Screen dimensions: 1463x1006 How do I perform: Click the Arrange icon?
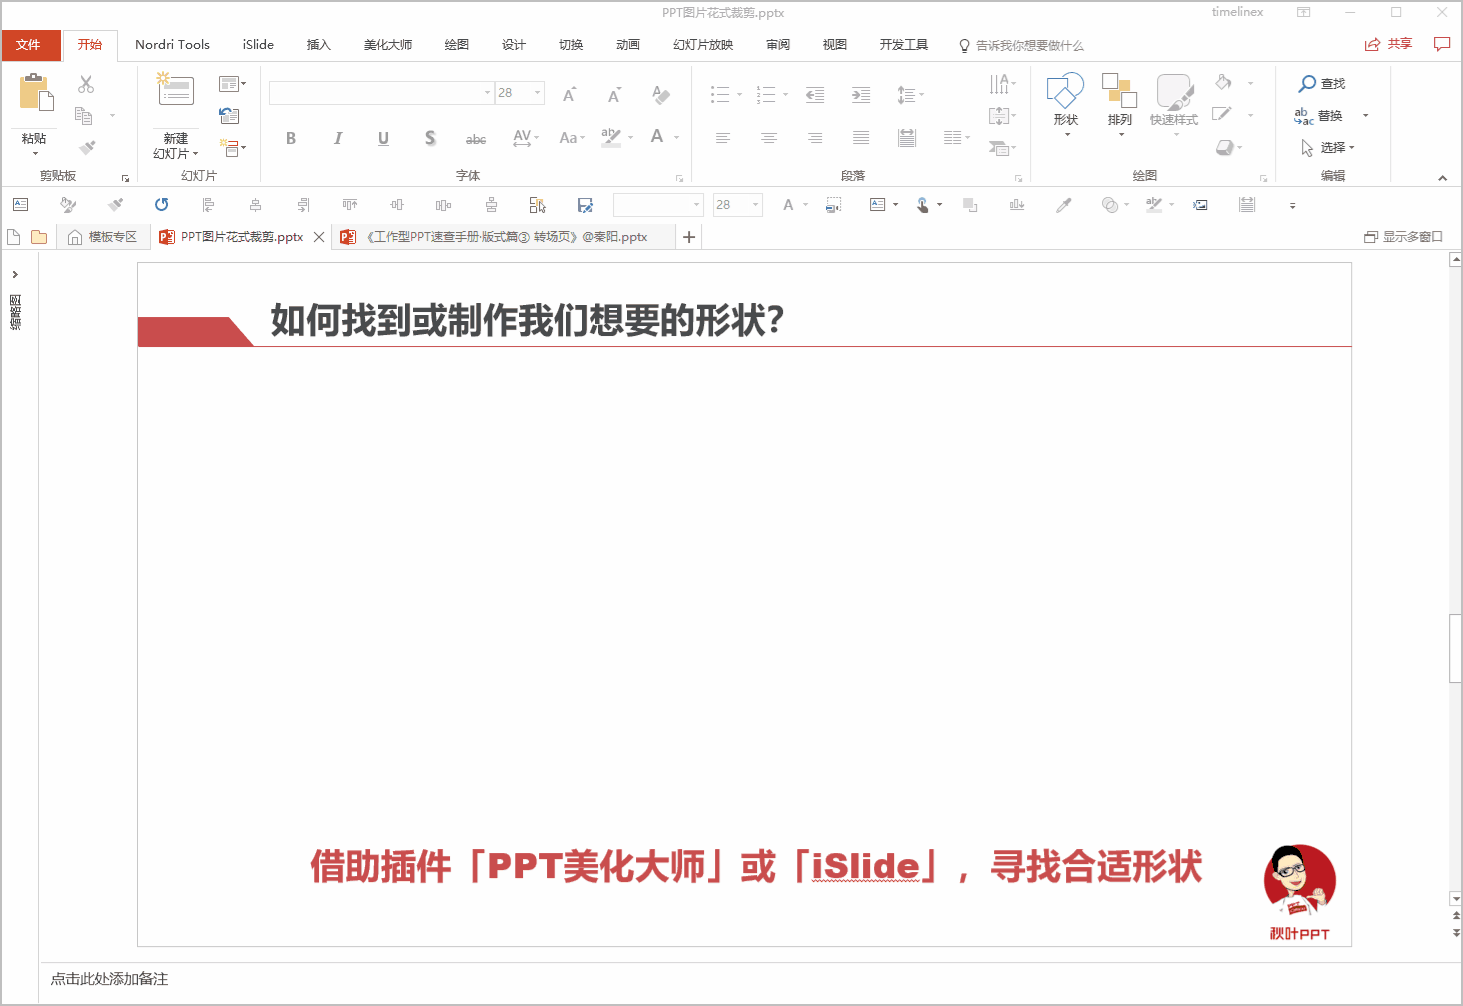1119,91
